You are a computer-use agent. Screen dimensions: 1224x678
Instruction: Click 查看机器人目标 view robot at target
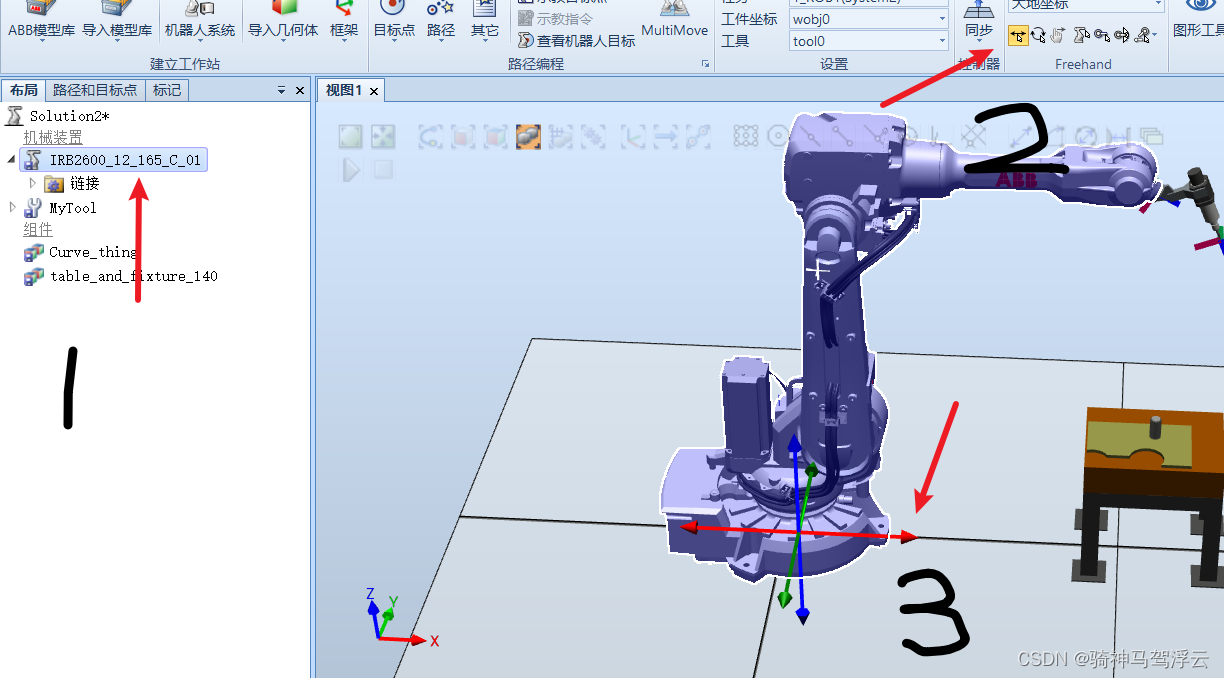(577, 41)
